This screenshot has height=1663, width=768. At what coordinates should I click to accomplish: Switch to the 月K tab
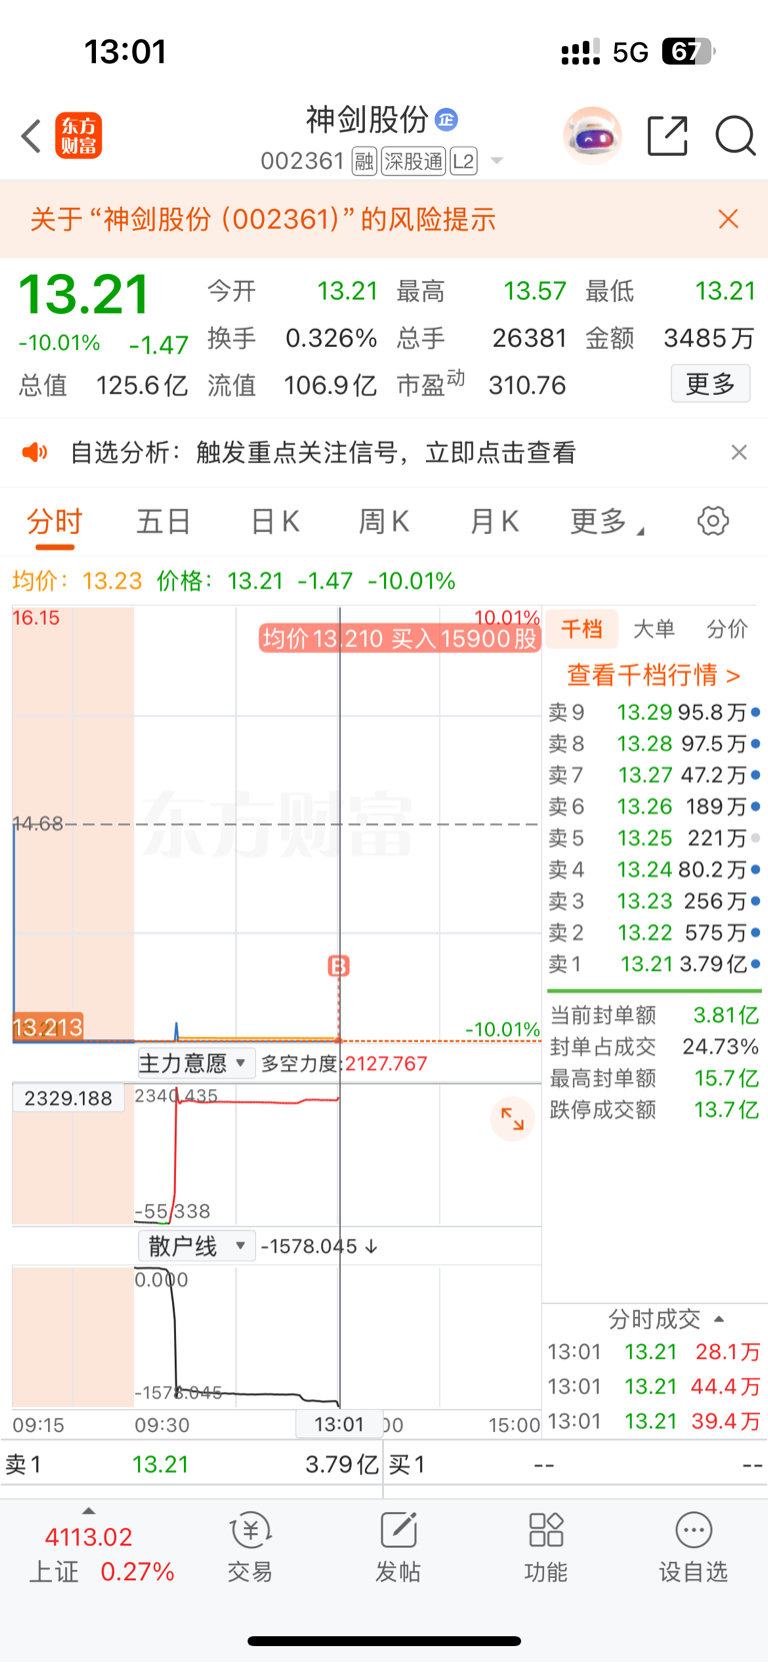(494, 521)
